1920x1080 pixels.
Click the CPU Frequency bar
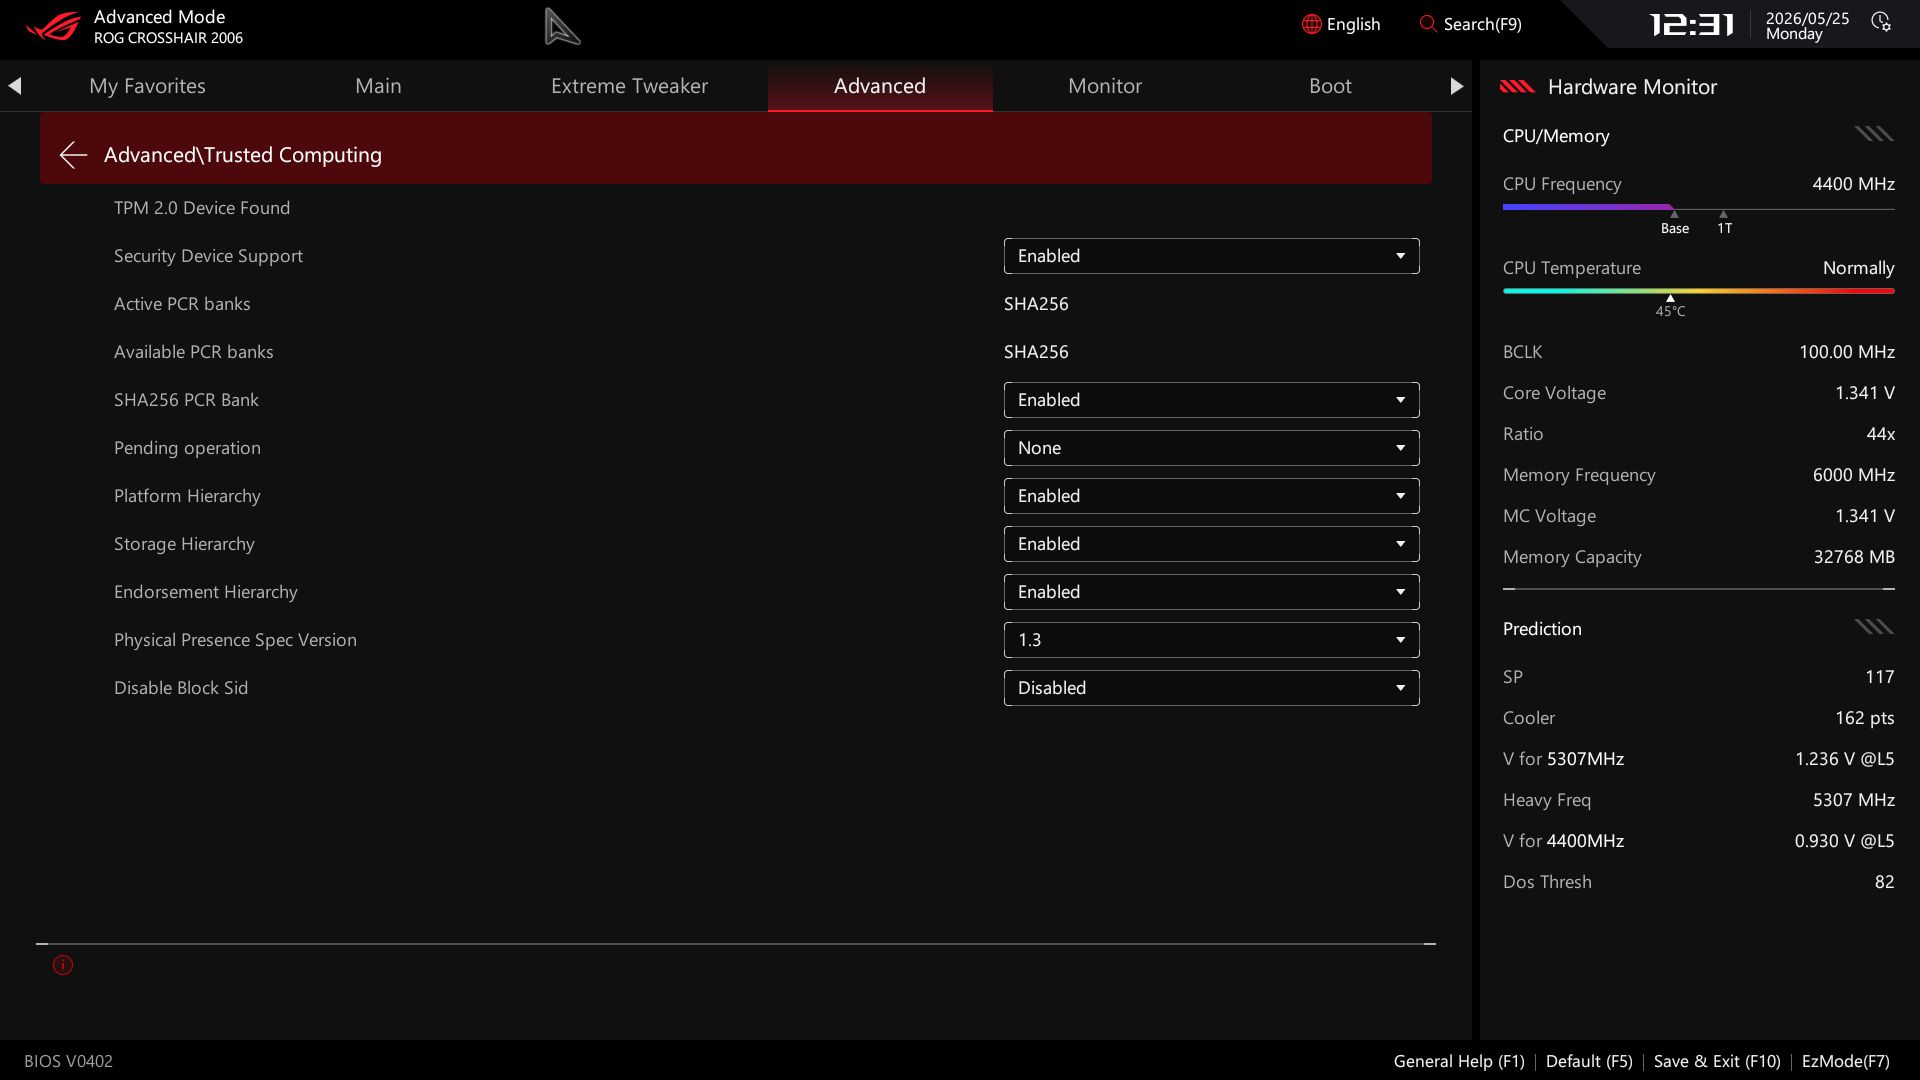click(1698, 208)
